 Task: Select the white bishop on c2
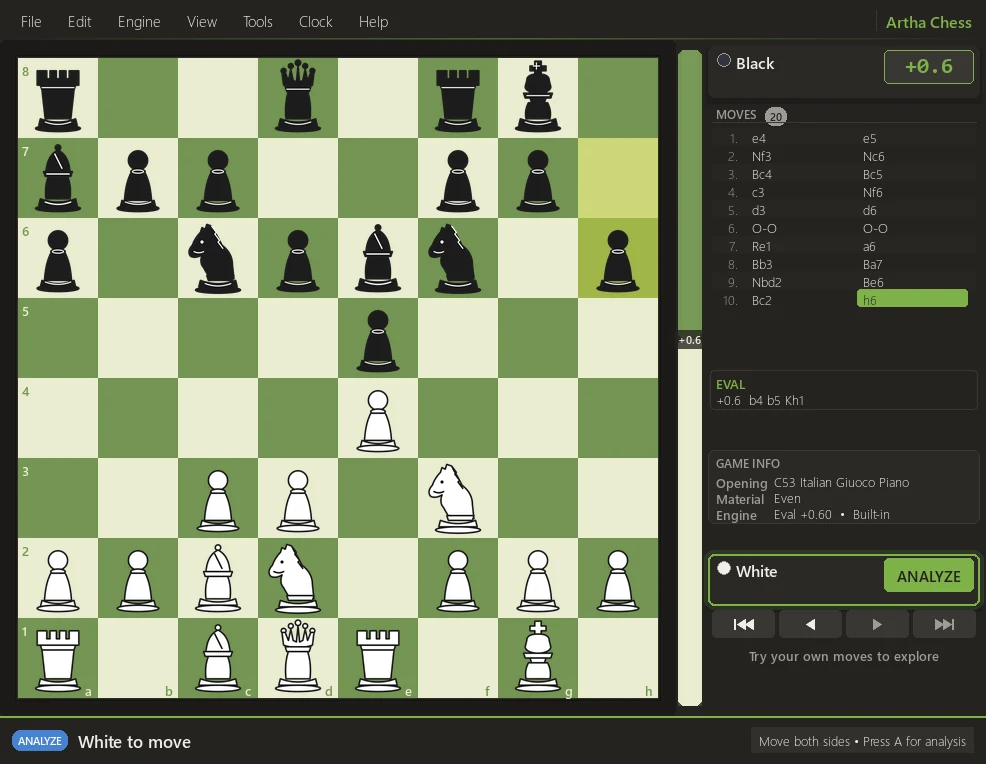coord(218,578)
